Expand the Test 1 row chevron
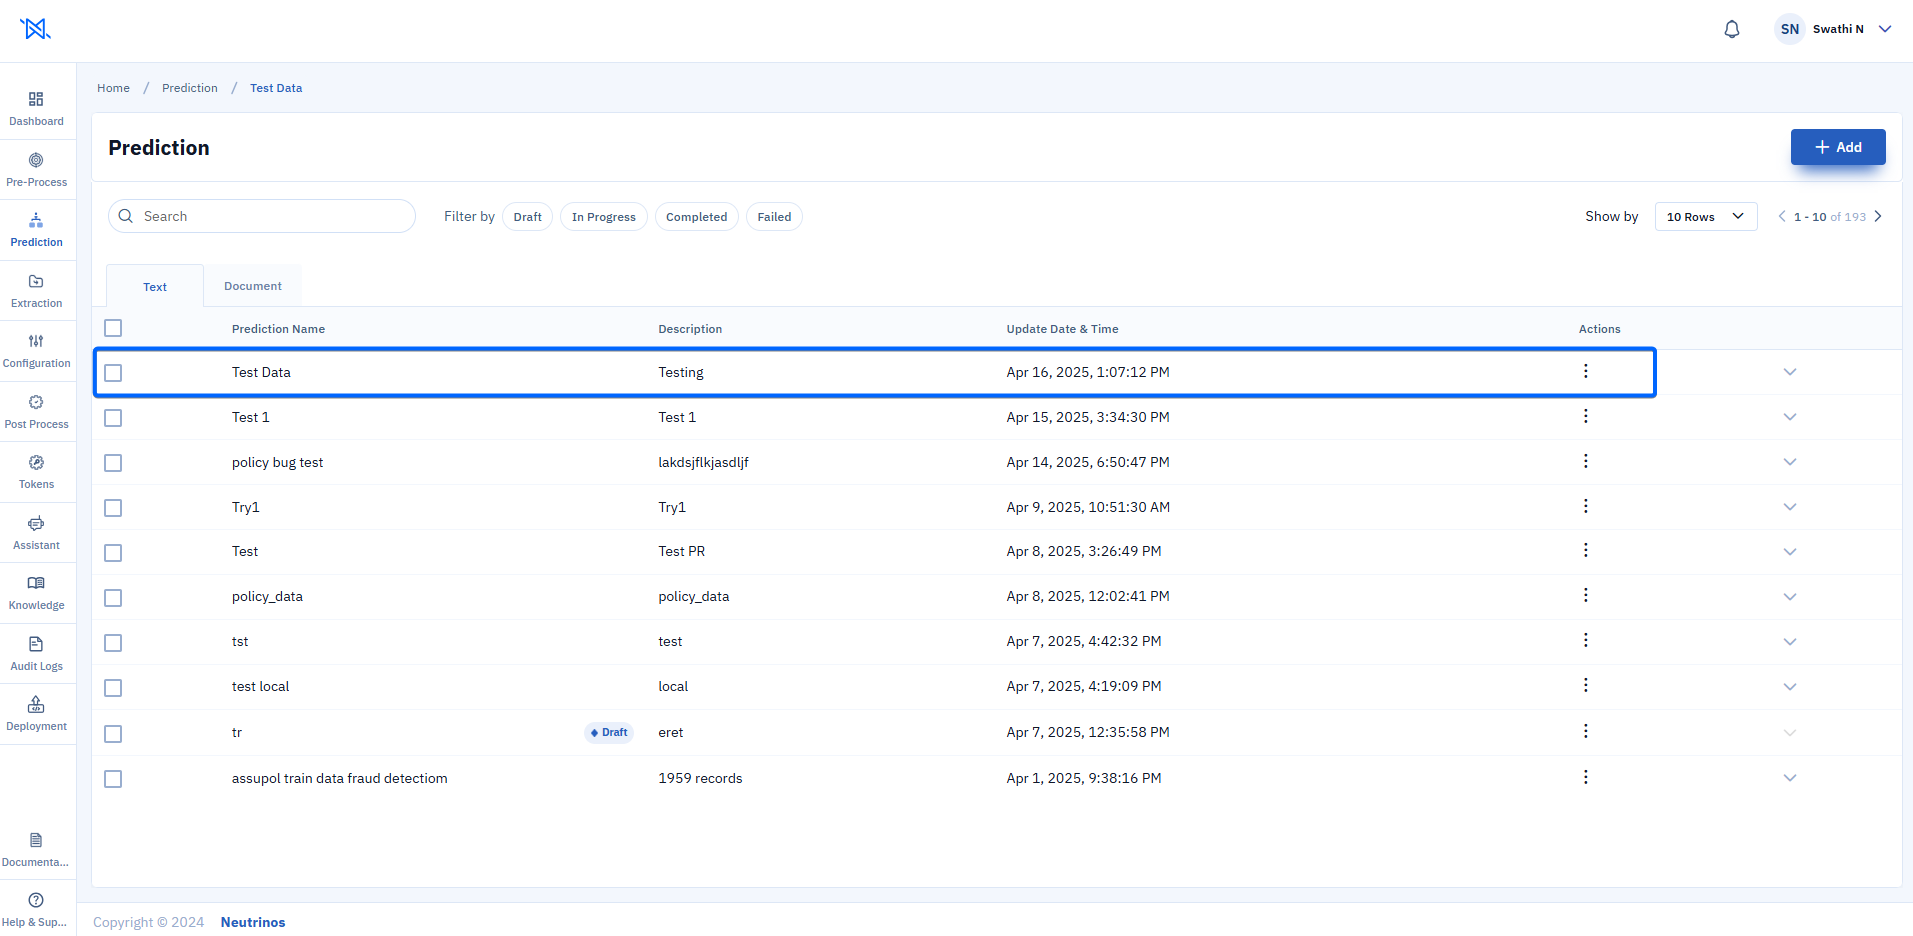Image resolution: width=1913 pixels, height=936 pixels. (x=1790, y=417)
